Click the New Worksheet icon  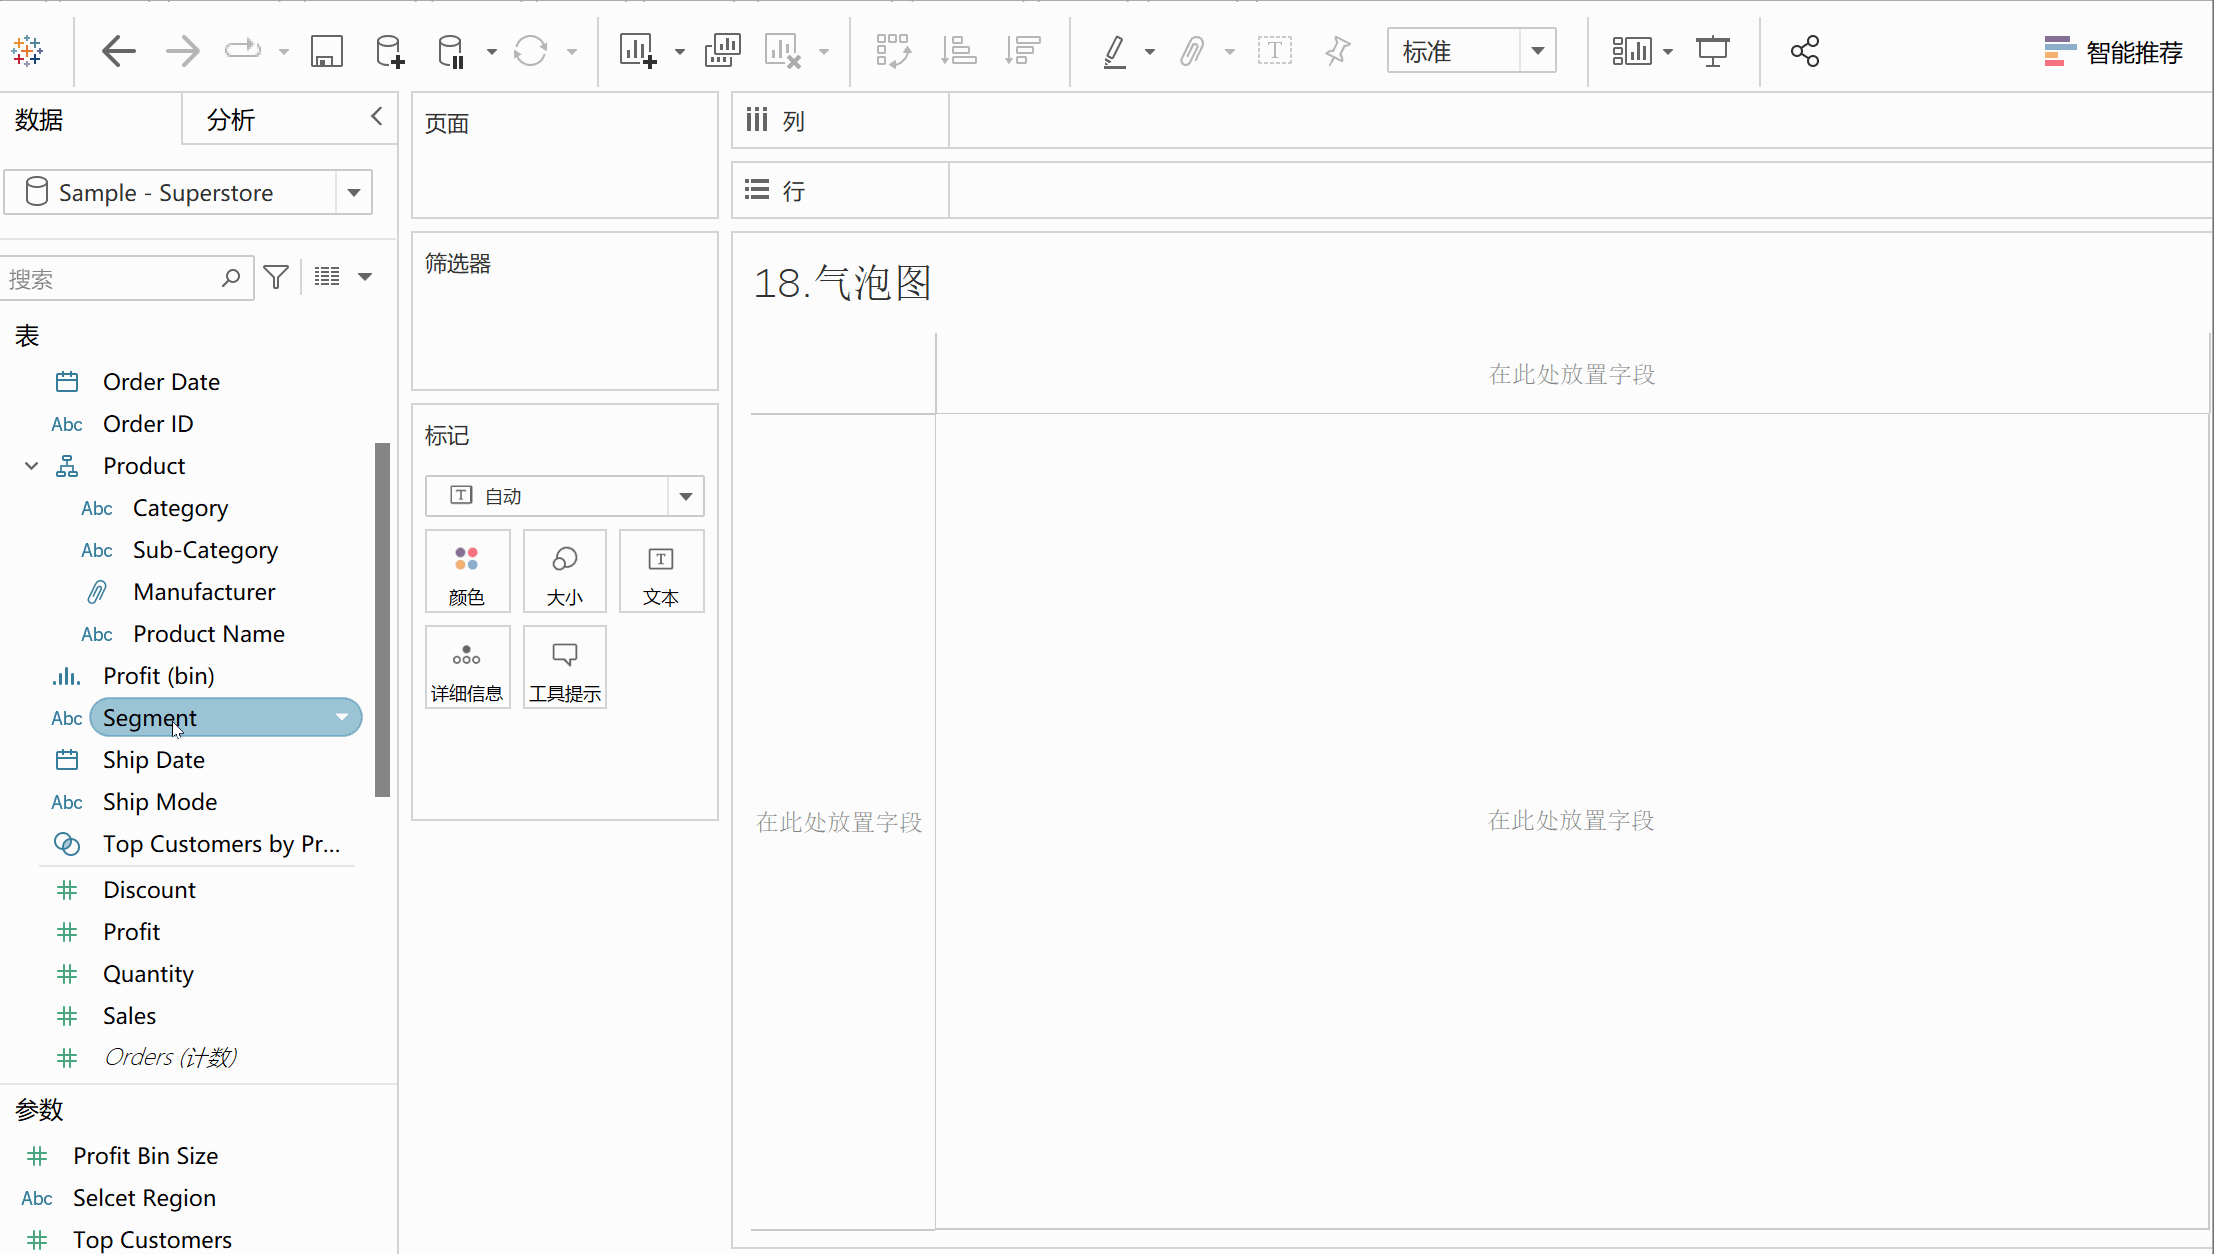click(x=637, y=51)
